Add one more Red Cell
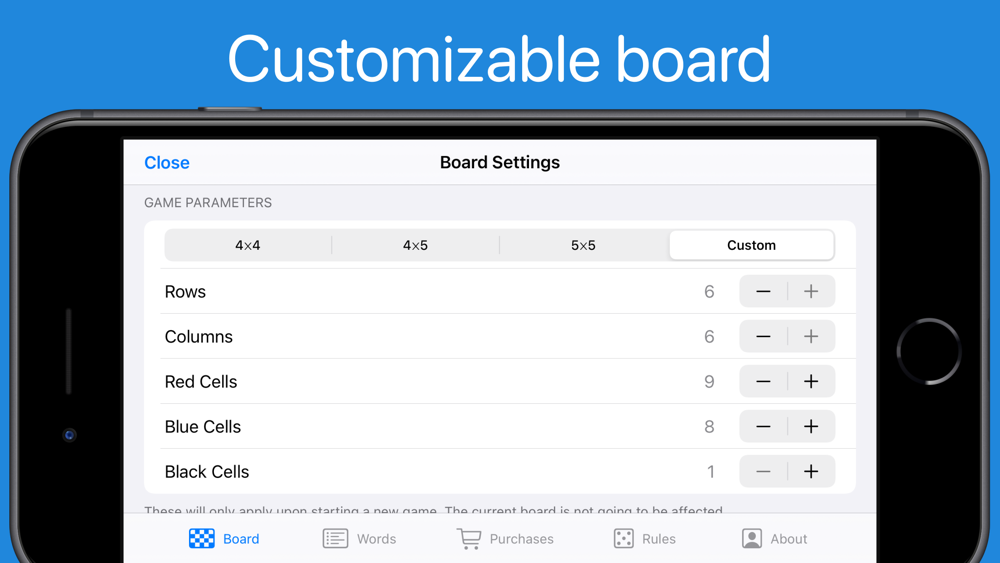 [x=811, y=381]
